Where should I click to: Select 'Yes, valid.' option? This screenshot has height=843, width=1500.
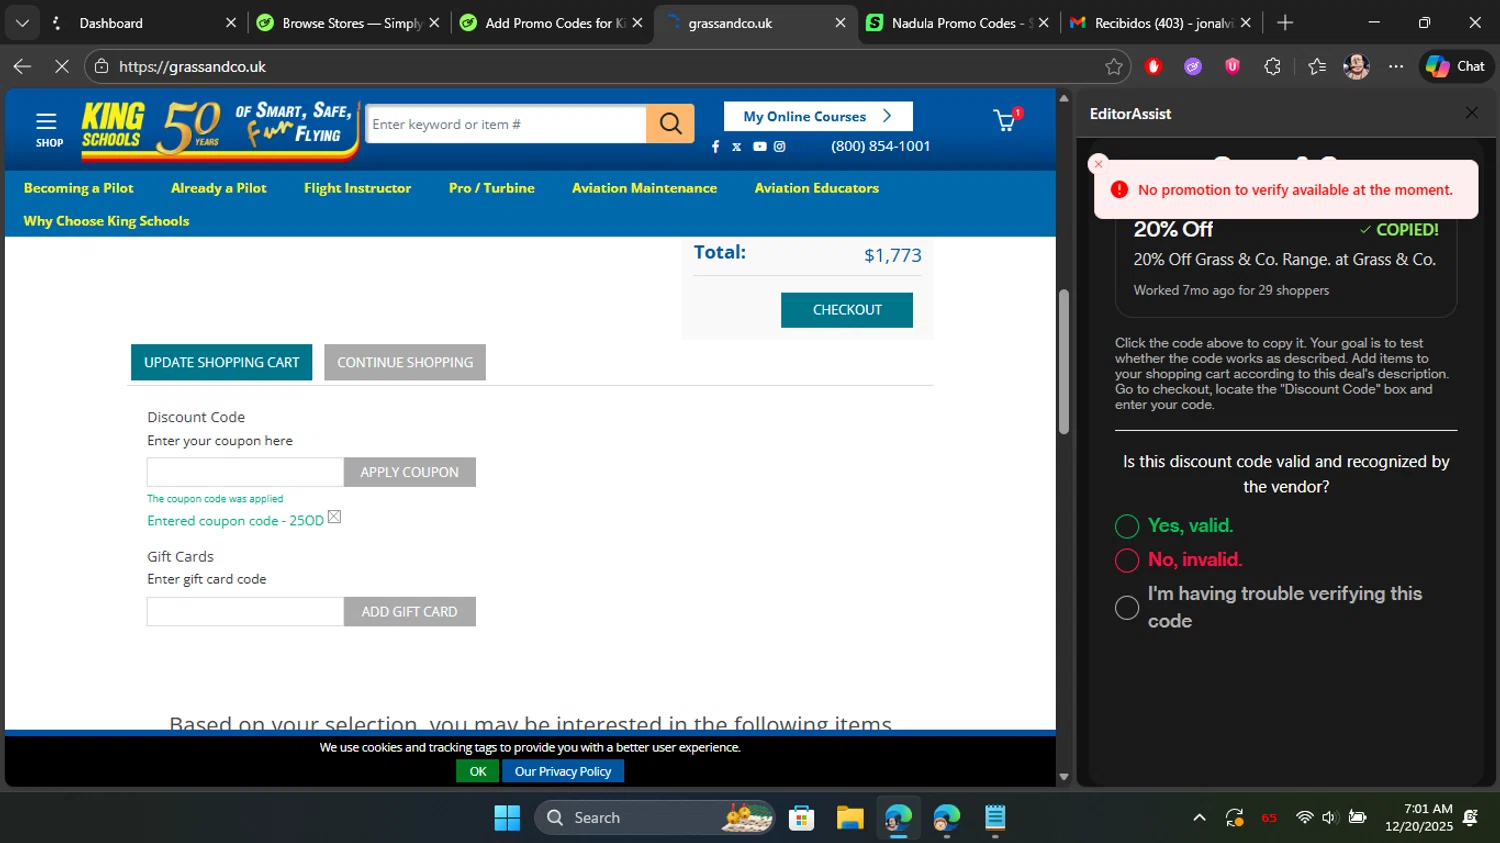tap(1127, 526)
